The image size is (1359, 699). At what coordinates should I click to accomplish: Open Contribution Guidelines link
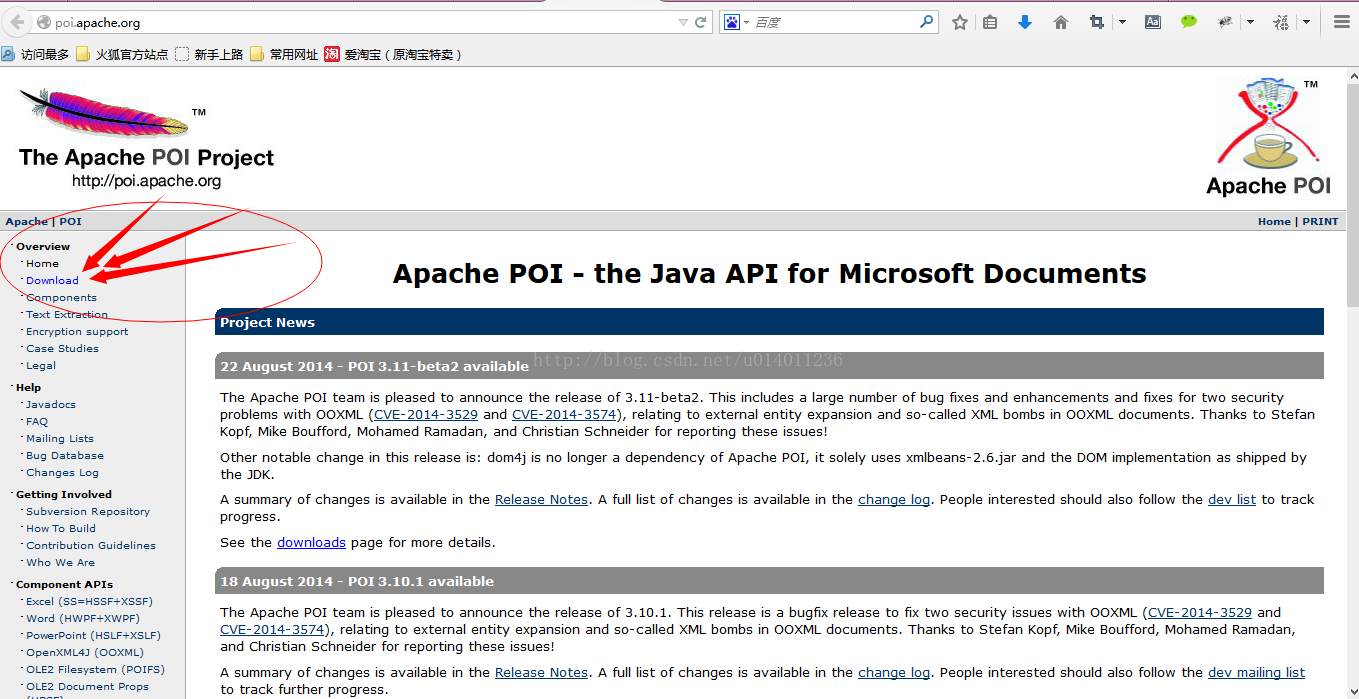click(91, 546)
